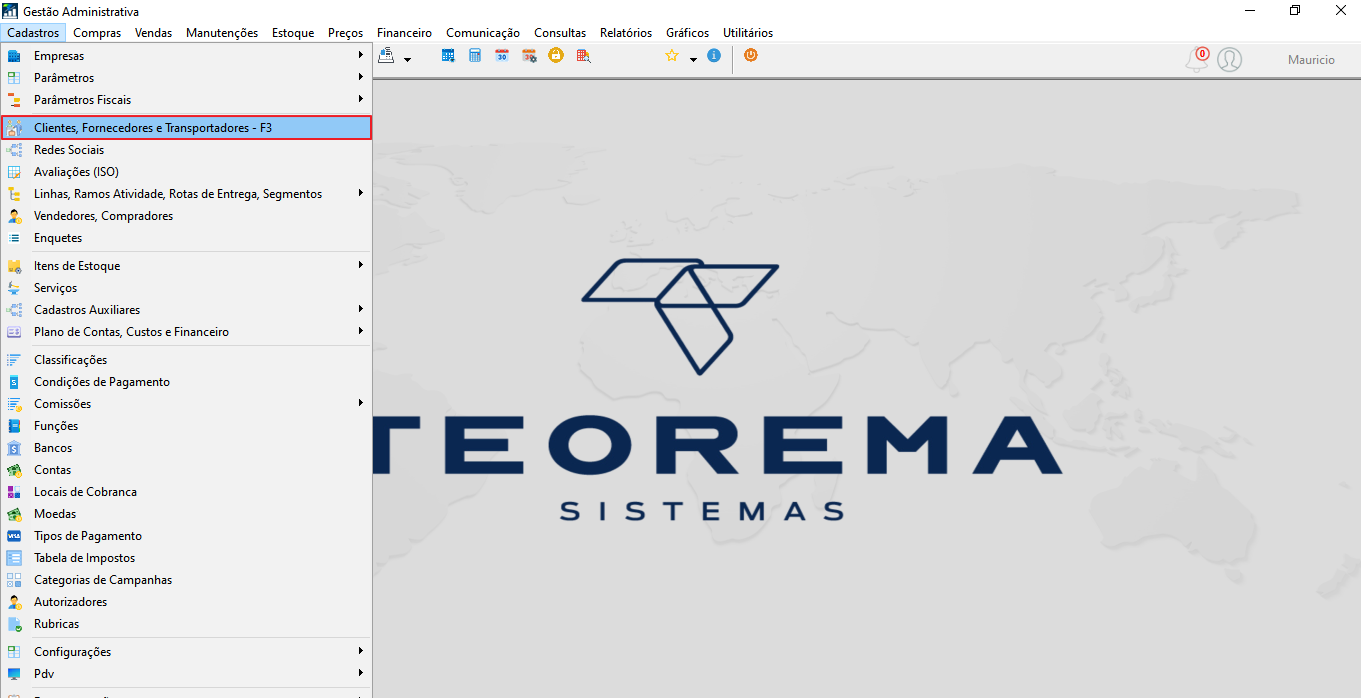Click the Avaliações (ISO) entry icon
Image resolution: width=1361 pixels, height=698 pixels.
coord(14,172)
